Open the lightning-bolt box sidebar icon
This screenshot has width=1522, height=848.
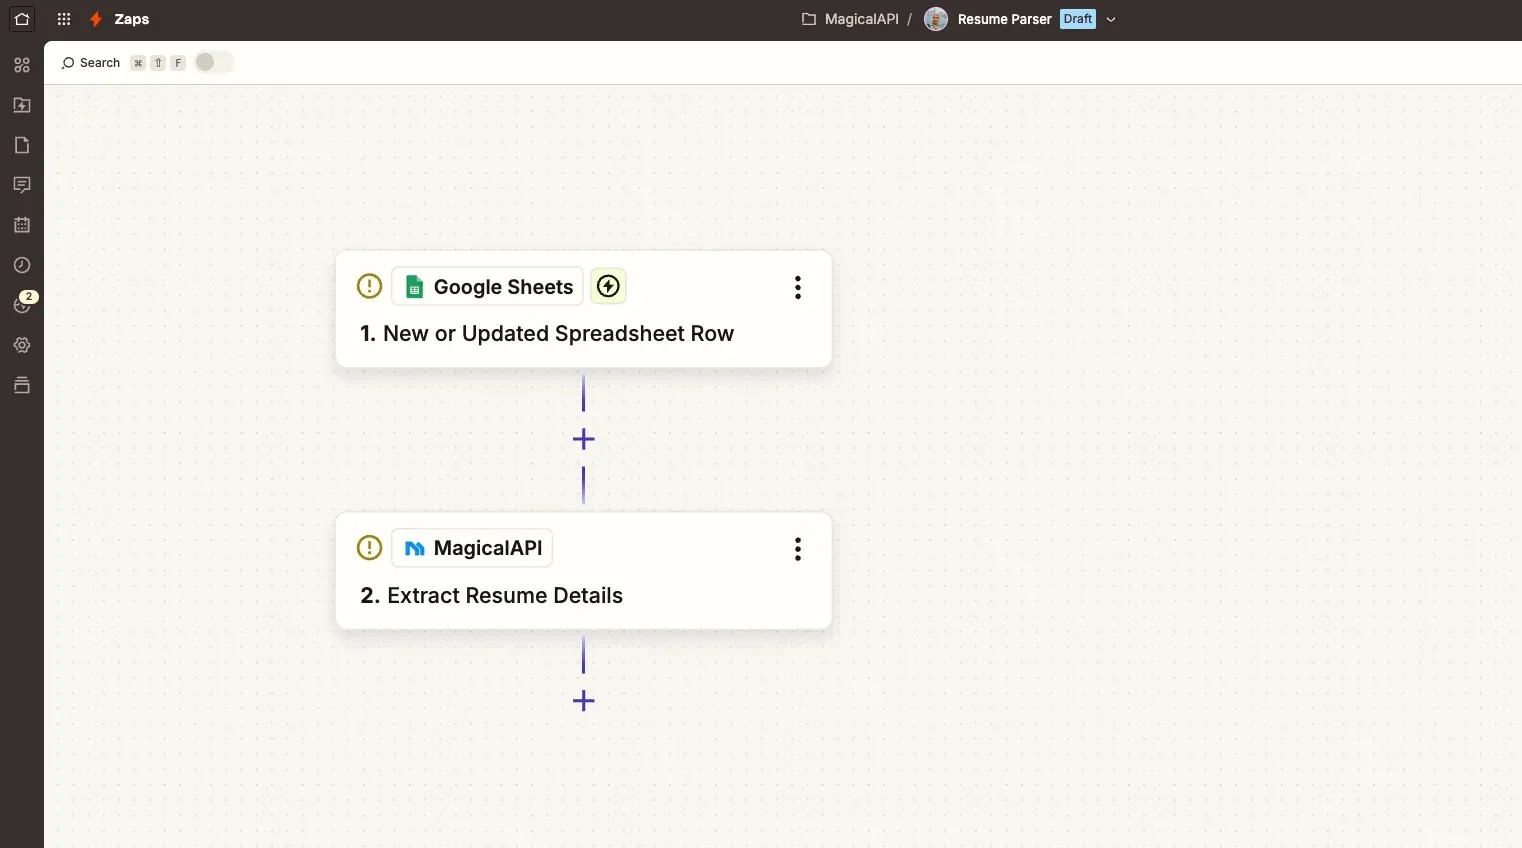point(22,105)
